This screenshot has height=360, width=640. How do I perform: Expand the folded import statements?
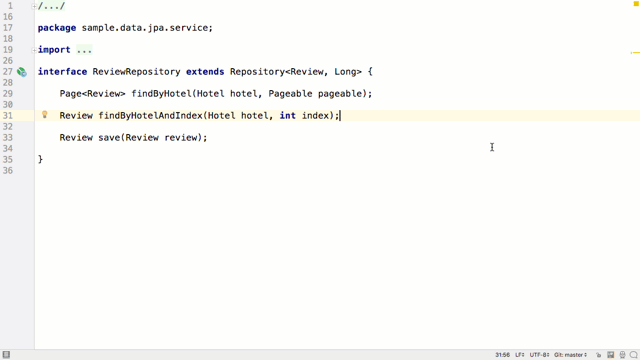pyautogui.click(x=34, y=50)
